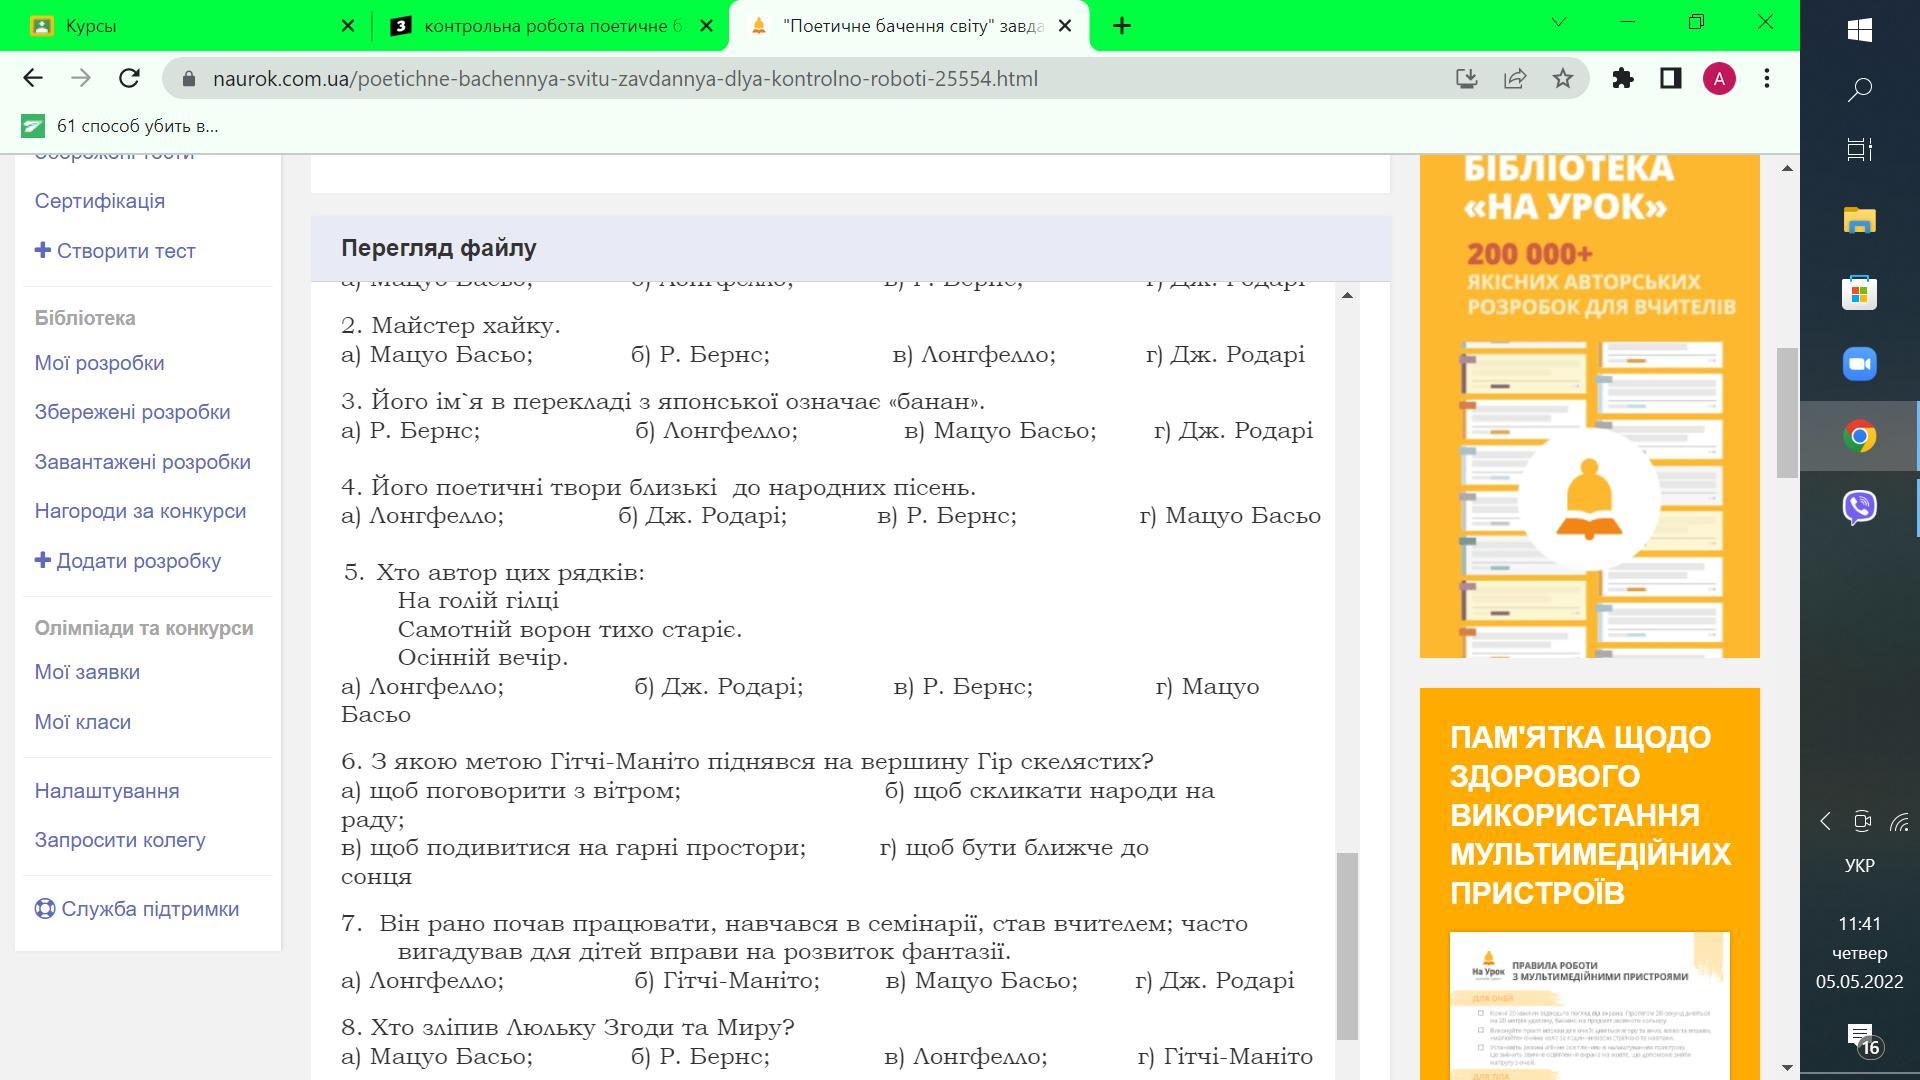
Task: Open Viber from the taskbar
Action: click(1859, 507)
